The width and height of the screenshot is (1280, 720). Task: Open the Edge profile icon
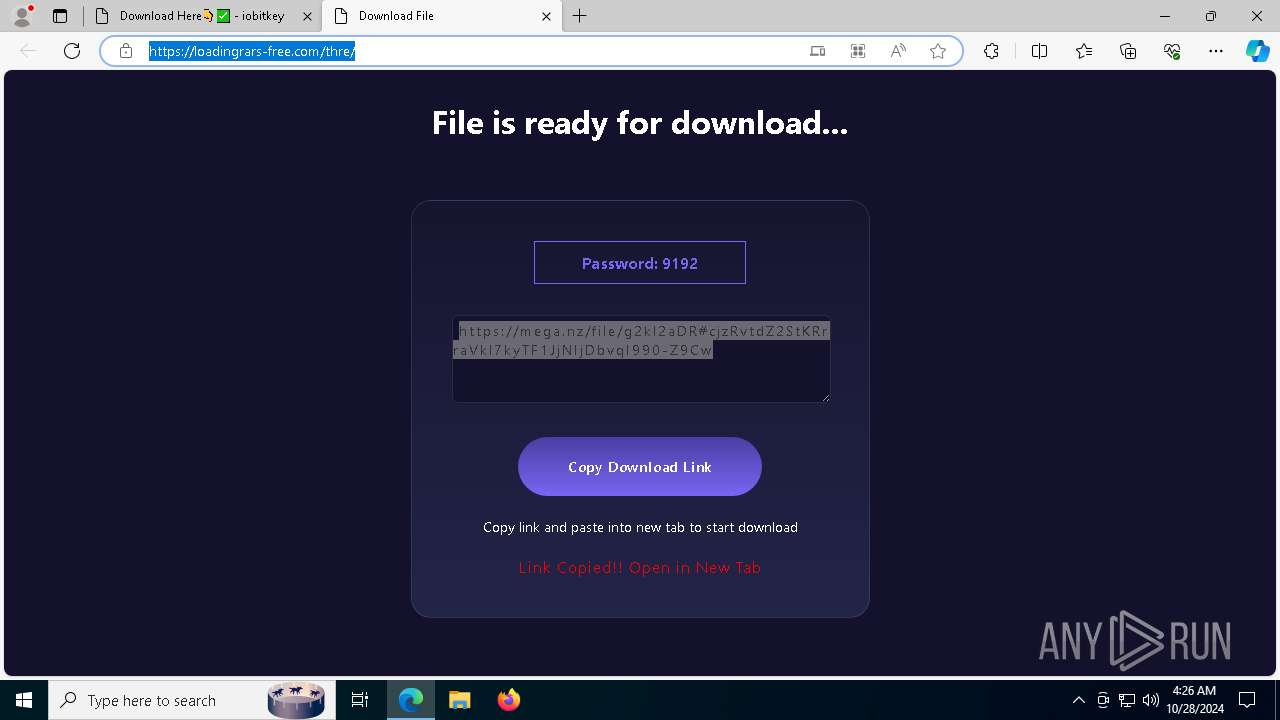tap(21, 16)
